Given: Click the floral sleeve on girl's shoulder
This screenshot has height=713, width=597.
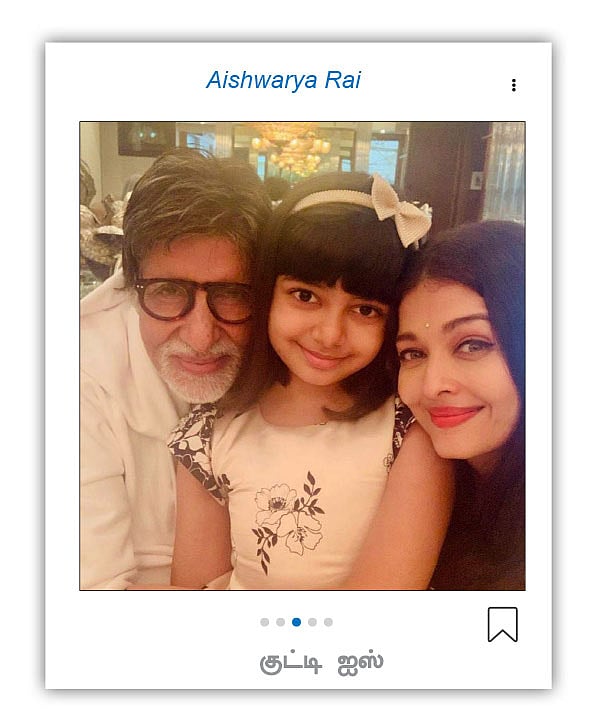Looking at the screenshot, I should (x=194, y=448).
